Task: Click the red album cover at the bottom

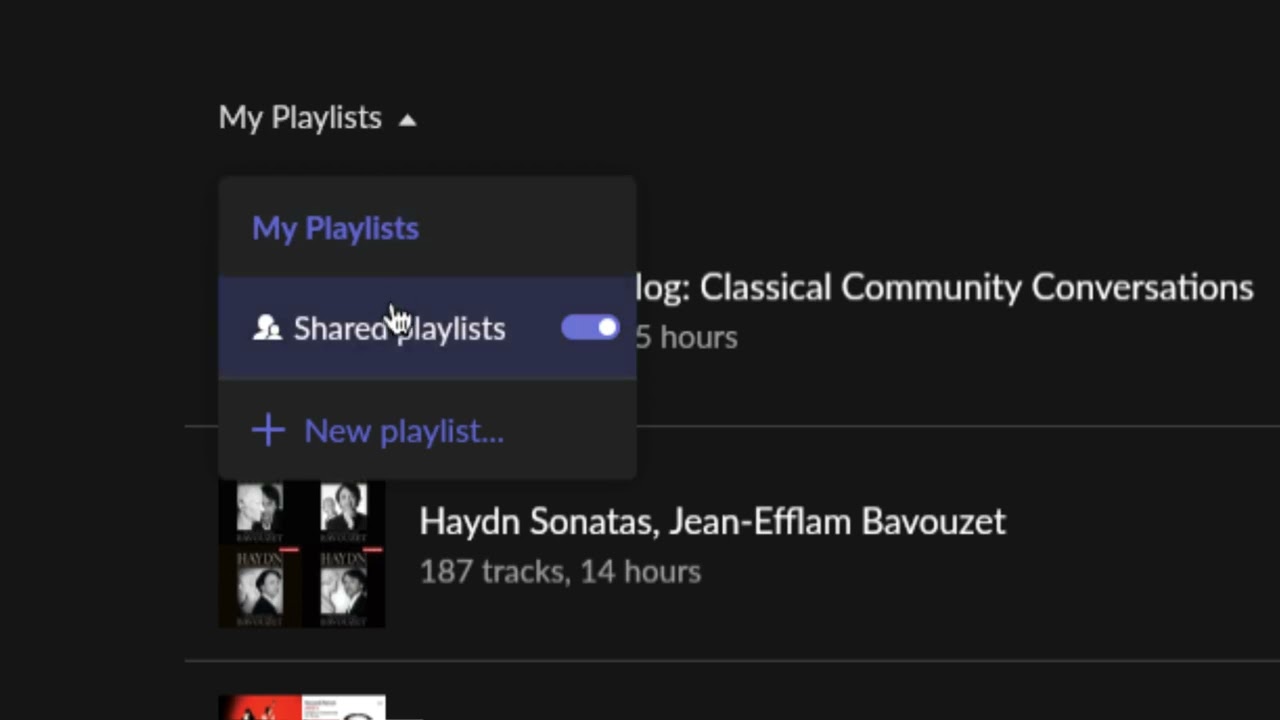Action: (x=260, y=708)
